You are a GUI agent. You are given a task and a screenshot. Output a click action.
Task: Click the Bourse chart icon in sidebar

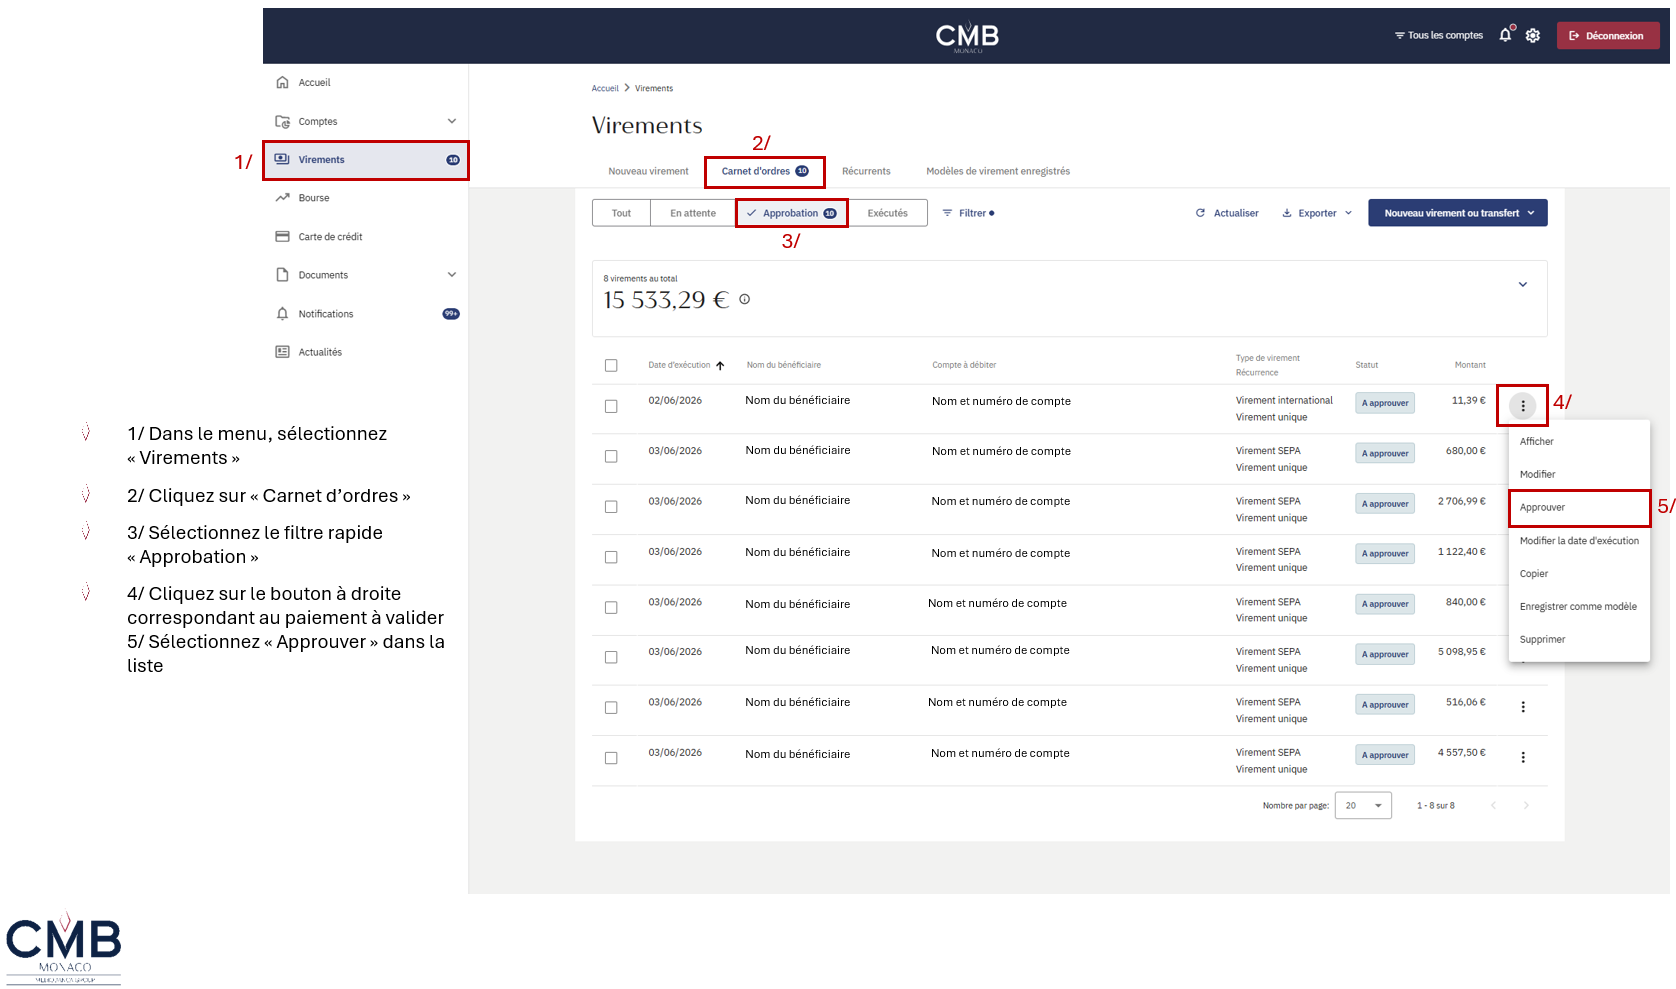point(282,198)
